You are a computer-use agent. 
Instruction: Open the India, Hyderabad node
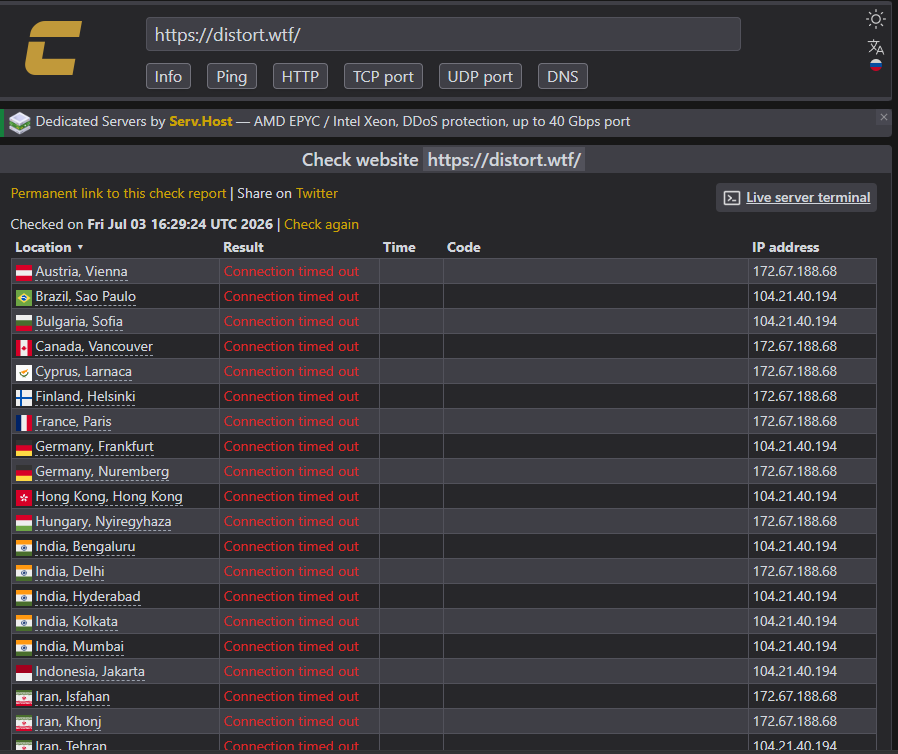[x=88, y=597]
